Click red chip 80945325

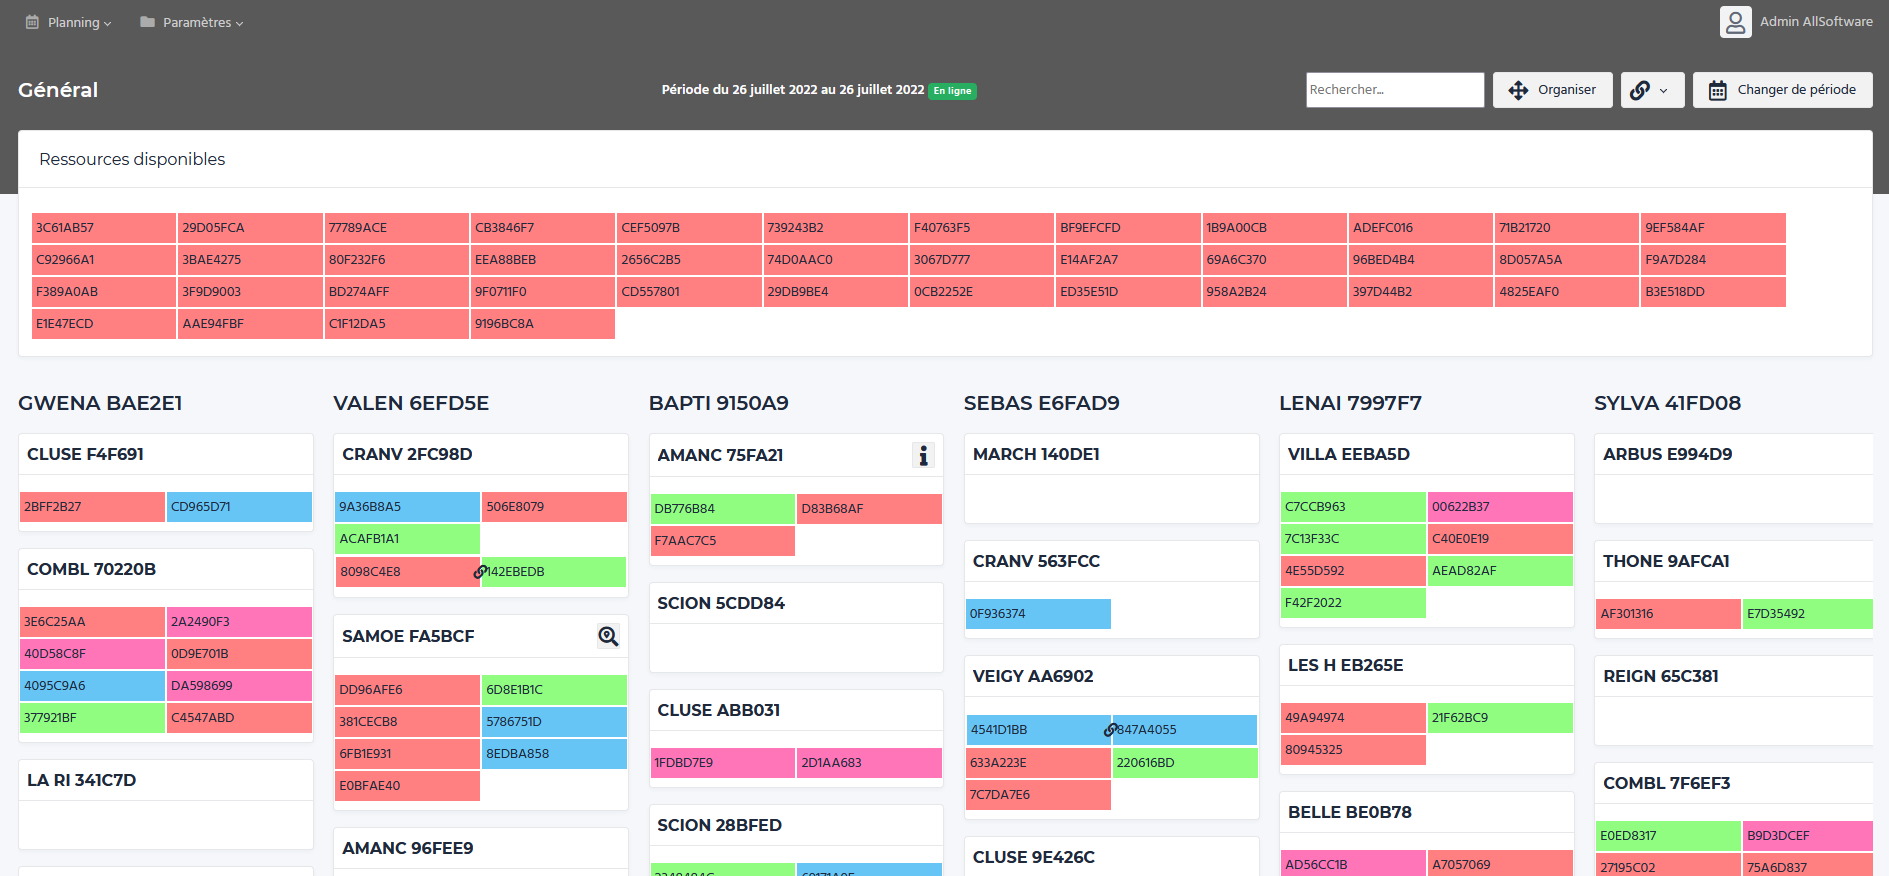[x=1353, y=750]
